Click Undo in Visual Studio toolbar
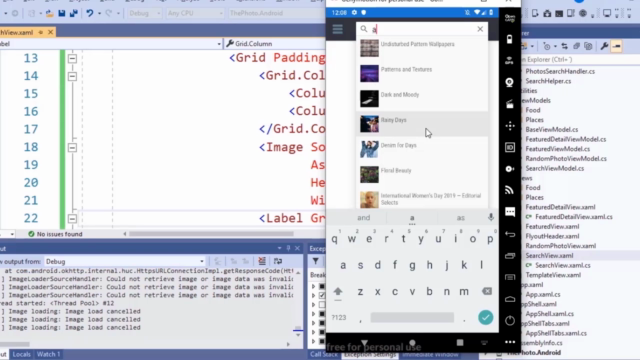Screen dimensions: 640x360 (x=89, y=13)
